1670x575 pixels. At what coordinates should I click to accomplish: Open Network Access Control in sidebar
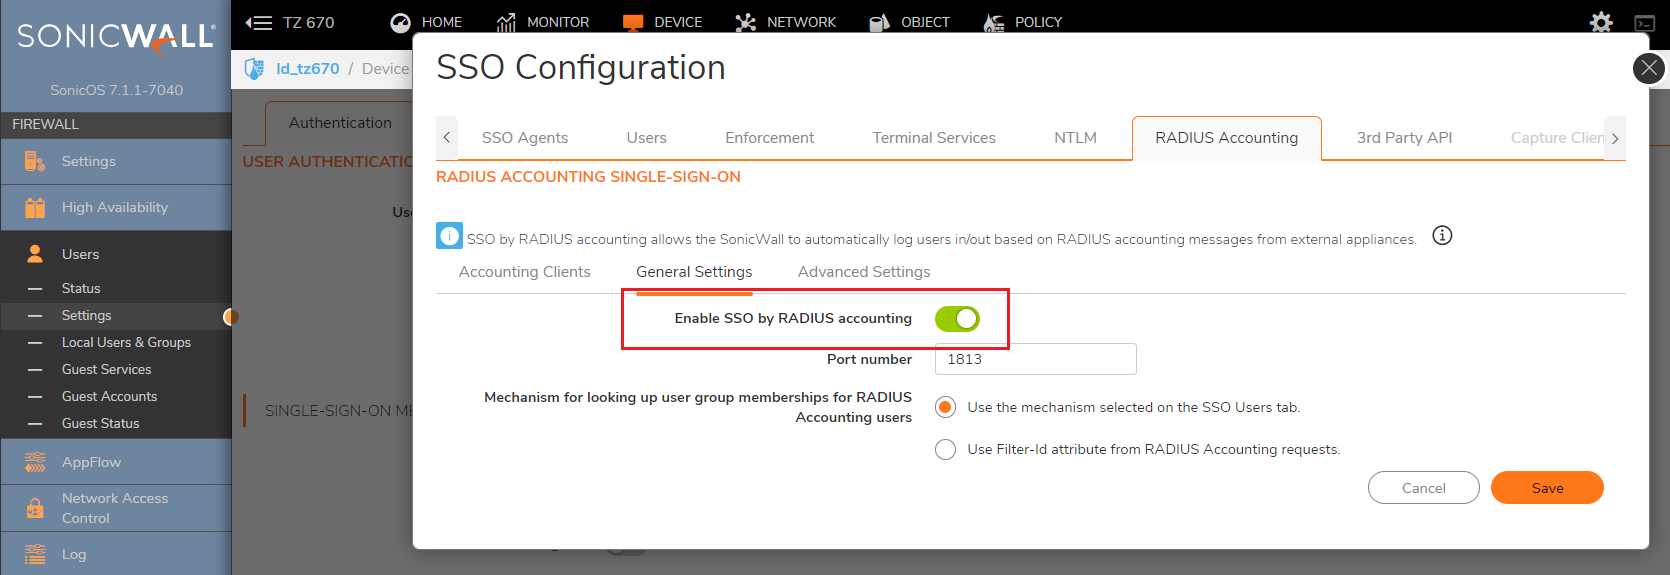pyautogui.click(x=114, y=508)
